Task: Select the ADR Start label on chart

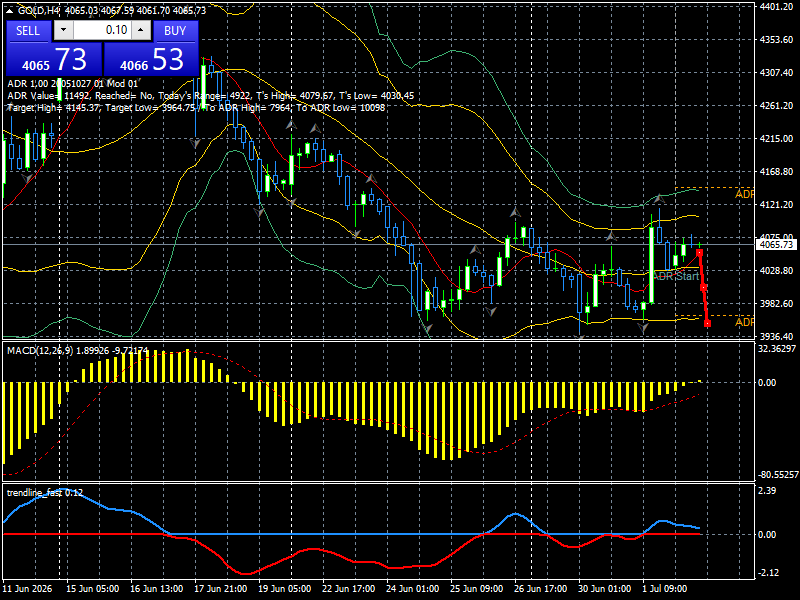Action: 676,276
